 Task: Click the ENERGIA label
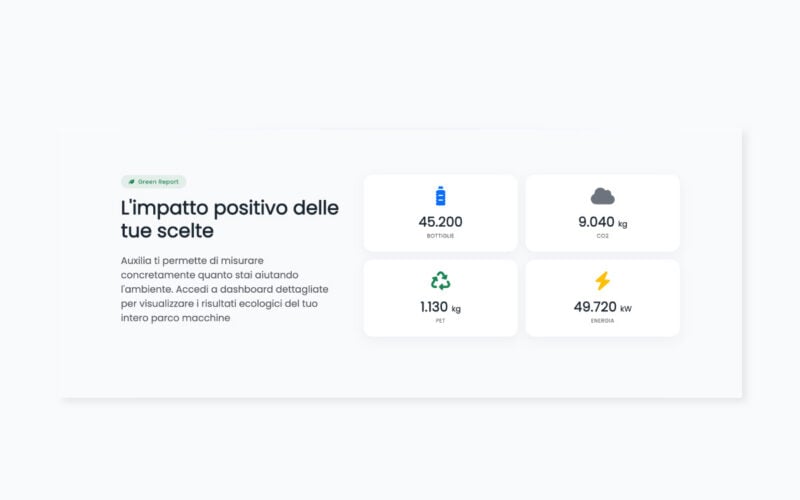tap(602, 321)
